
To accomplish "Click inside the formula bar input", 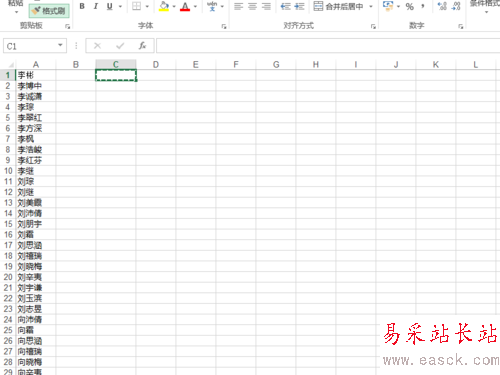I will click(x=328, y=46).
